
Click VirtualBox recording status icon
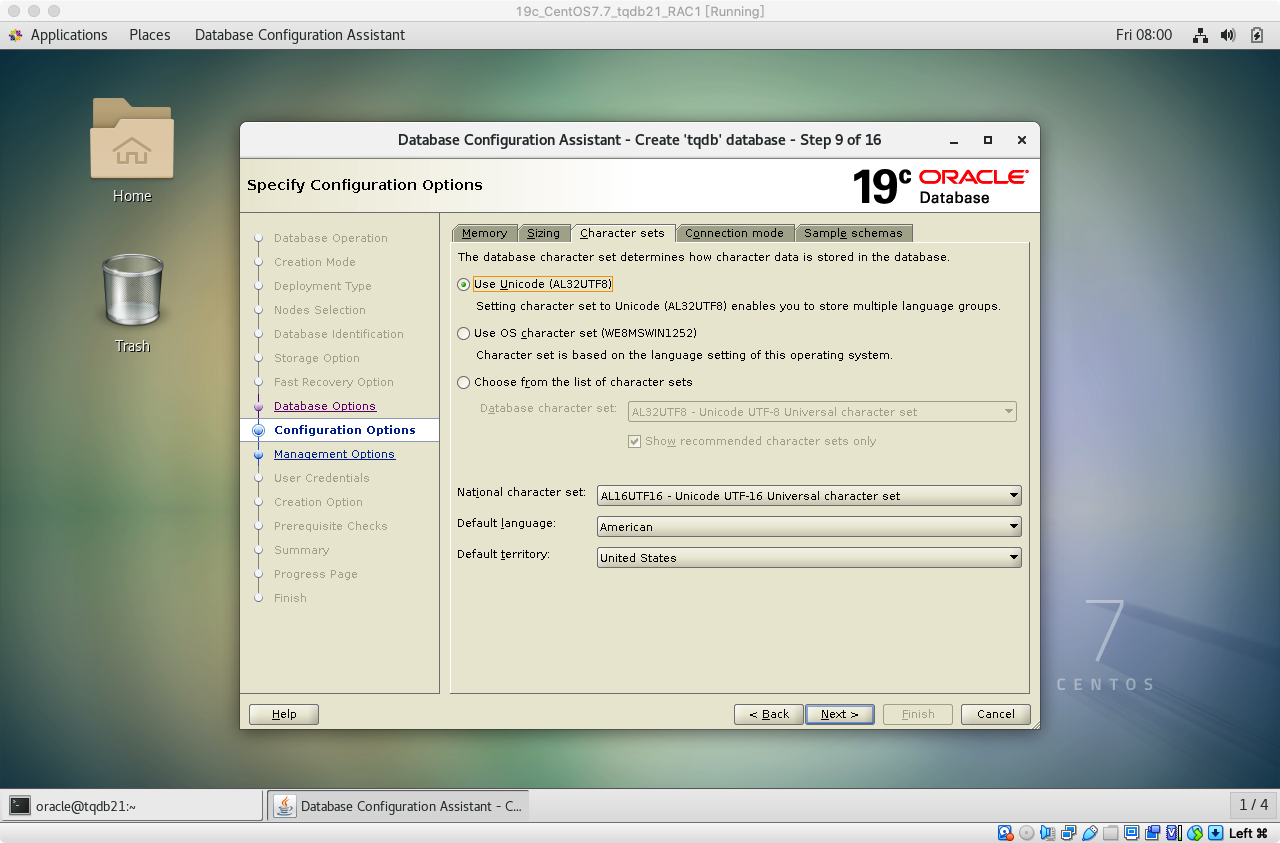tap(1153, 833)
